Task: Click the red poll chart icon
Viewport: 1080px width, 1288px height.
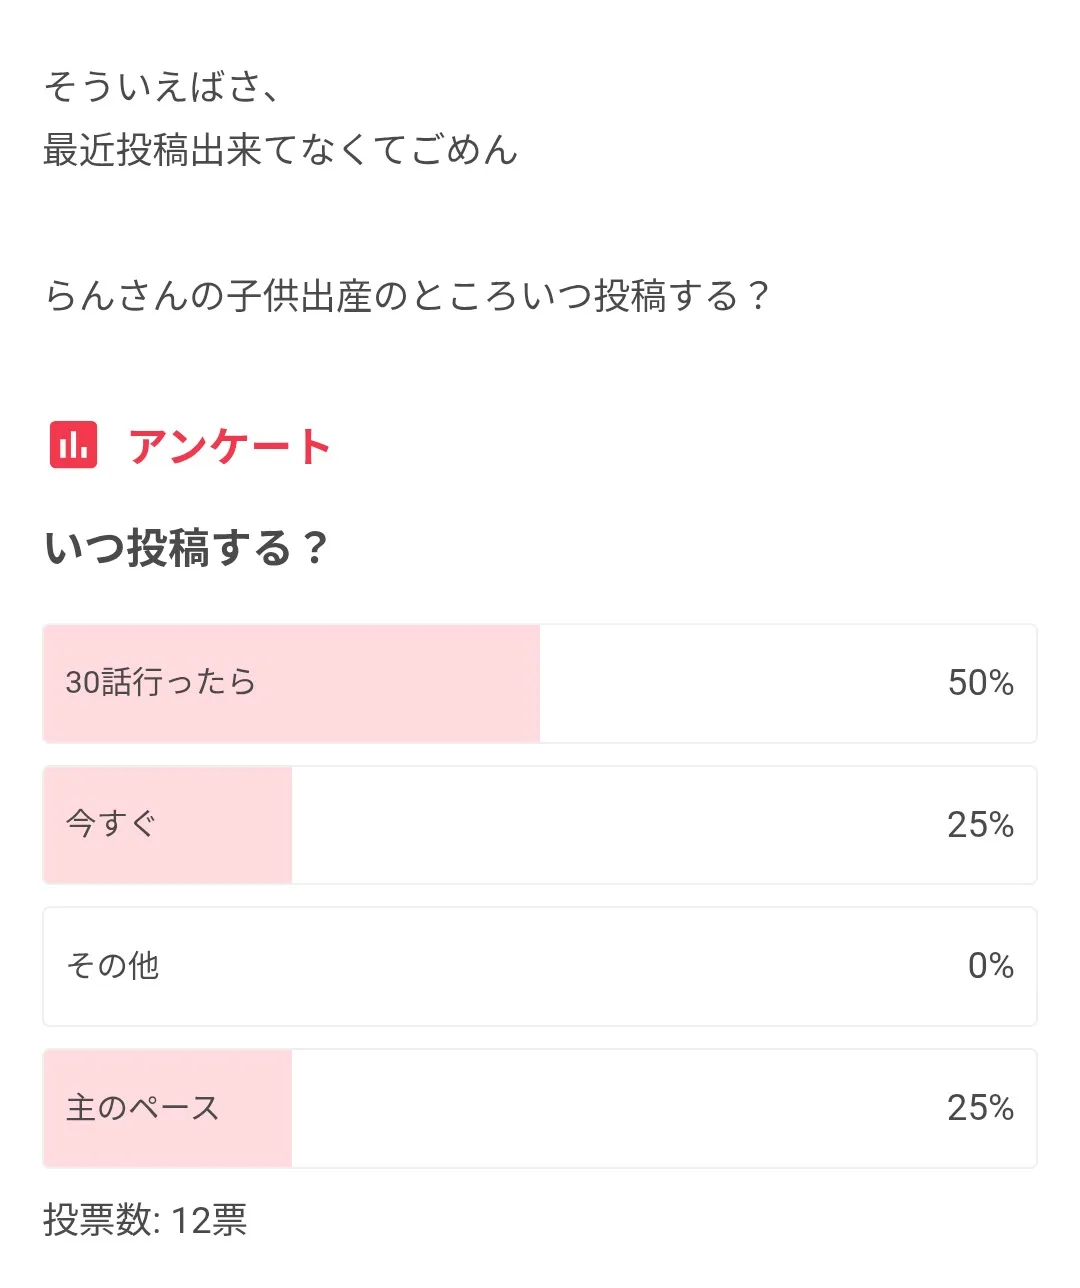Action: click(73, 445)
